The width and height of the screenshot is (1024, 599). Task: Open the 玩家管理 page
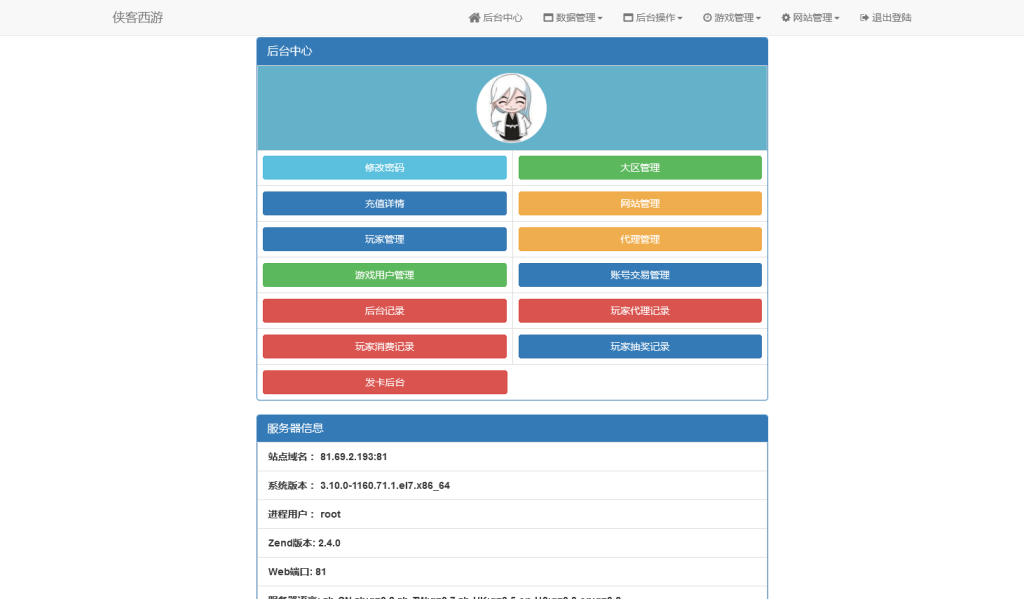[x=384, y=239]
